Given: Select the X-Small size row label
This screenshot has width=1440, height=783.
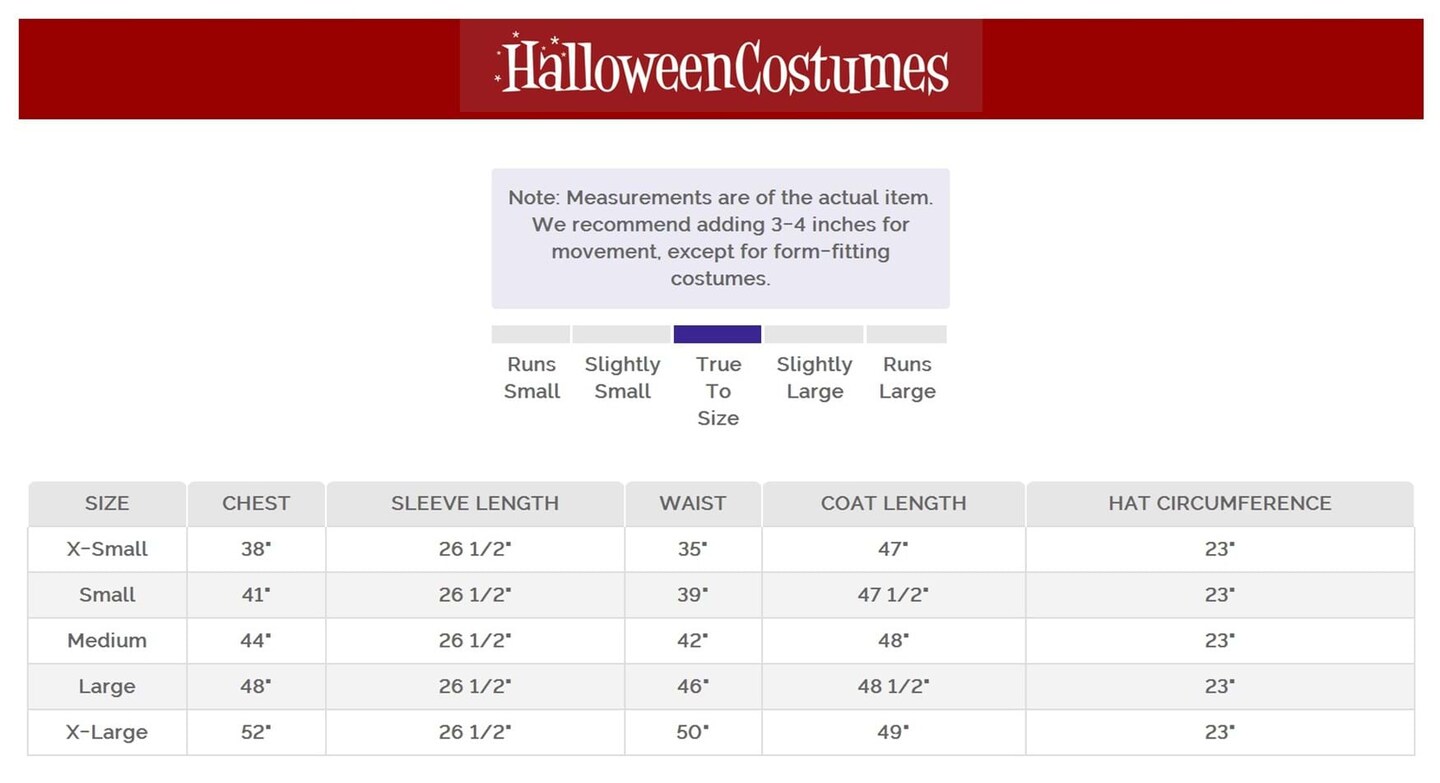Looking at the screenshot, I should [107, 549].
